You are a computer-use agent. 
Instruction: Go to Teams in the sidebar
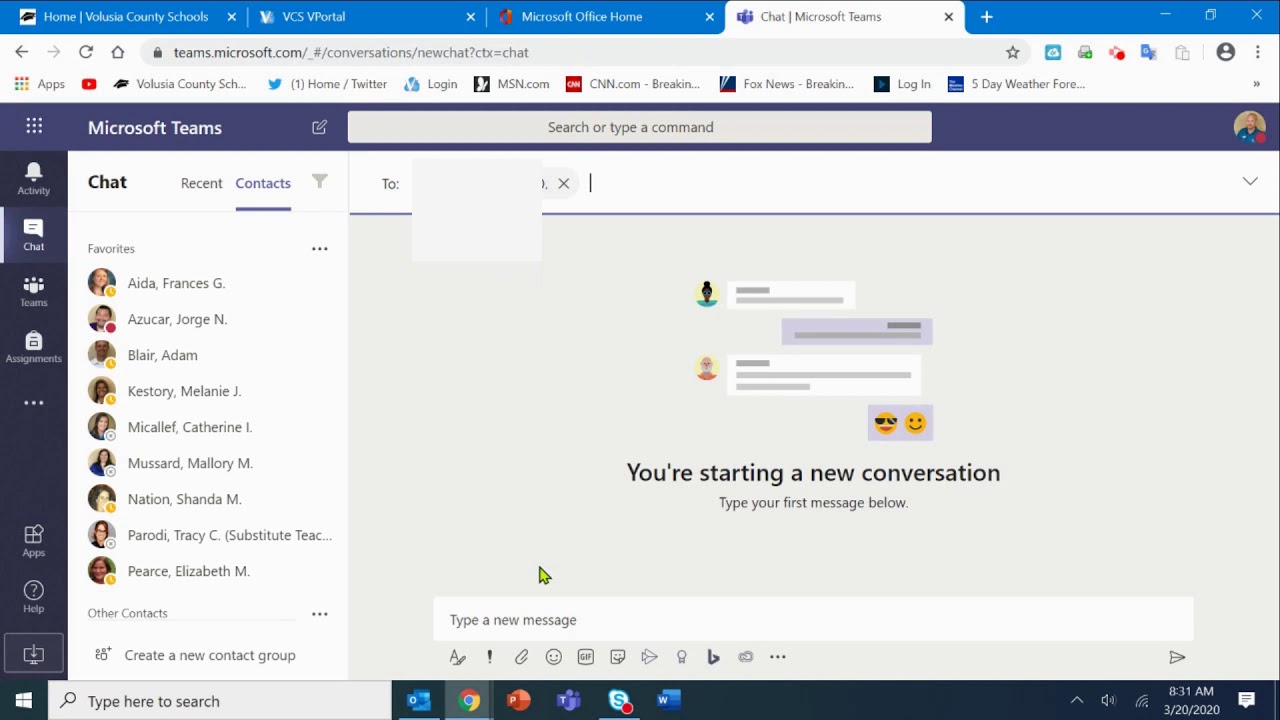coord(33,291)
